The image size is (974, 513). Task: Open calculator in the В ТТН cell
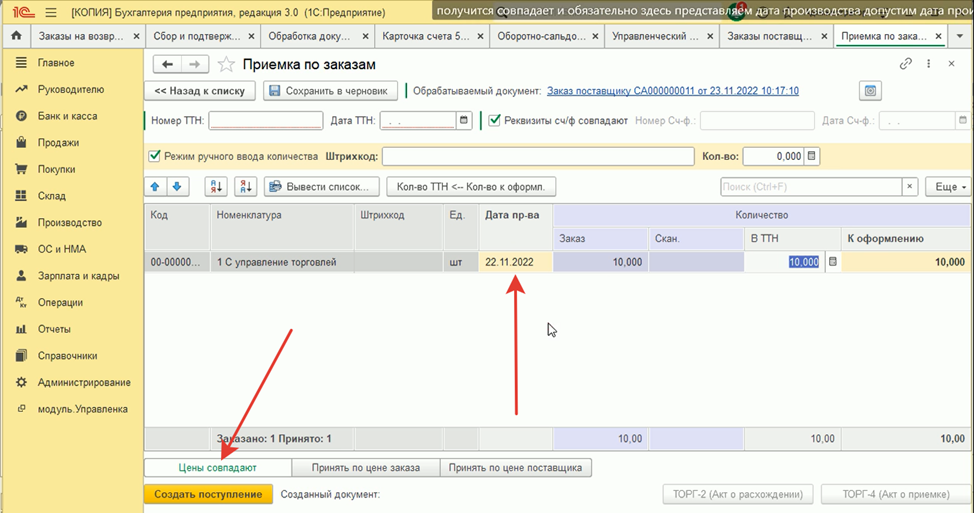click(x=832, y=262)
